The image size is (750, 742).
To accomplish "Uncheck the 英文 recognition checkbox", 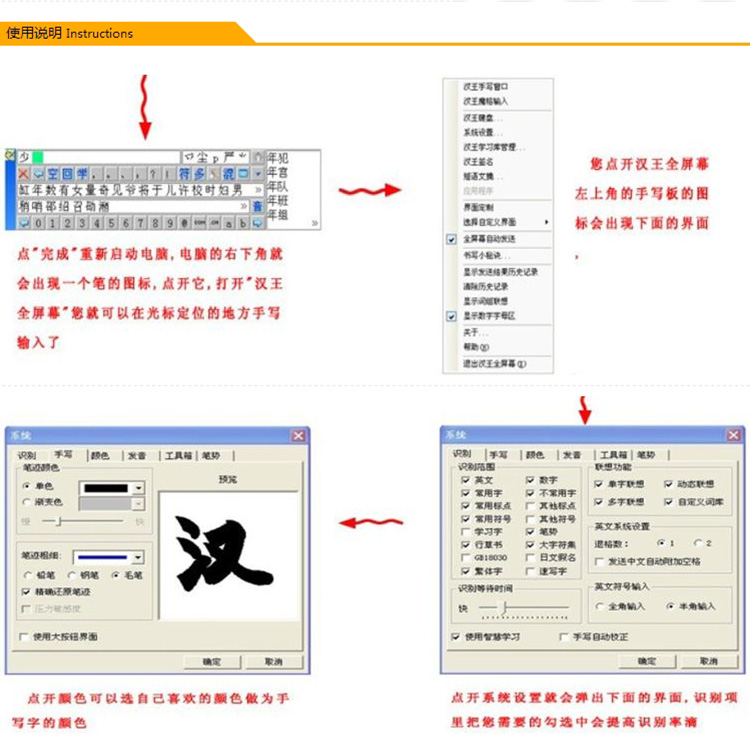I will click(x=465, y=480).
